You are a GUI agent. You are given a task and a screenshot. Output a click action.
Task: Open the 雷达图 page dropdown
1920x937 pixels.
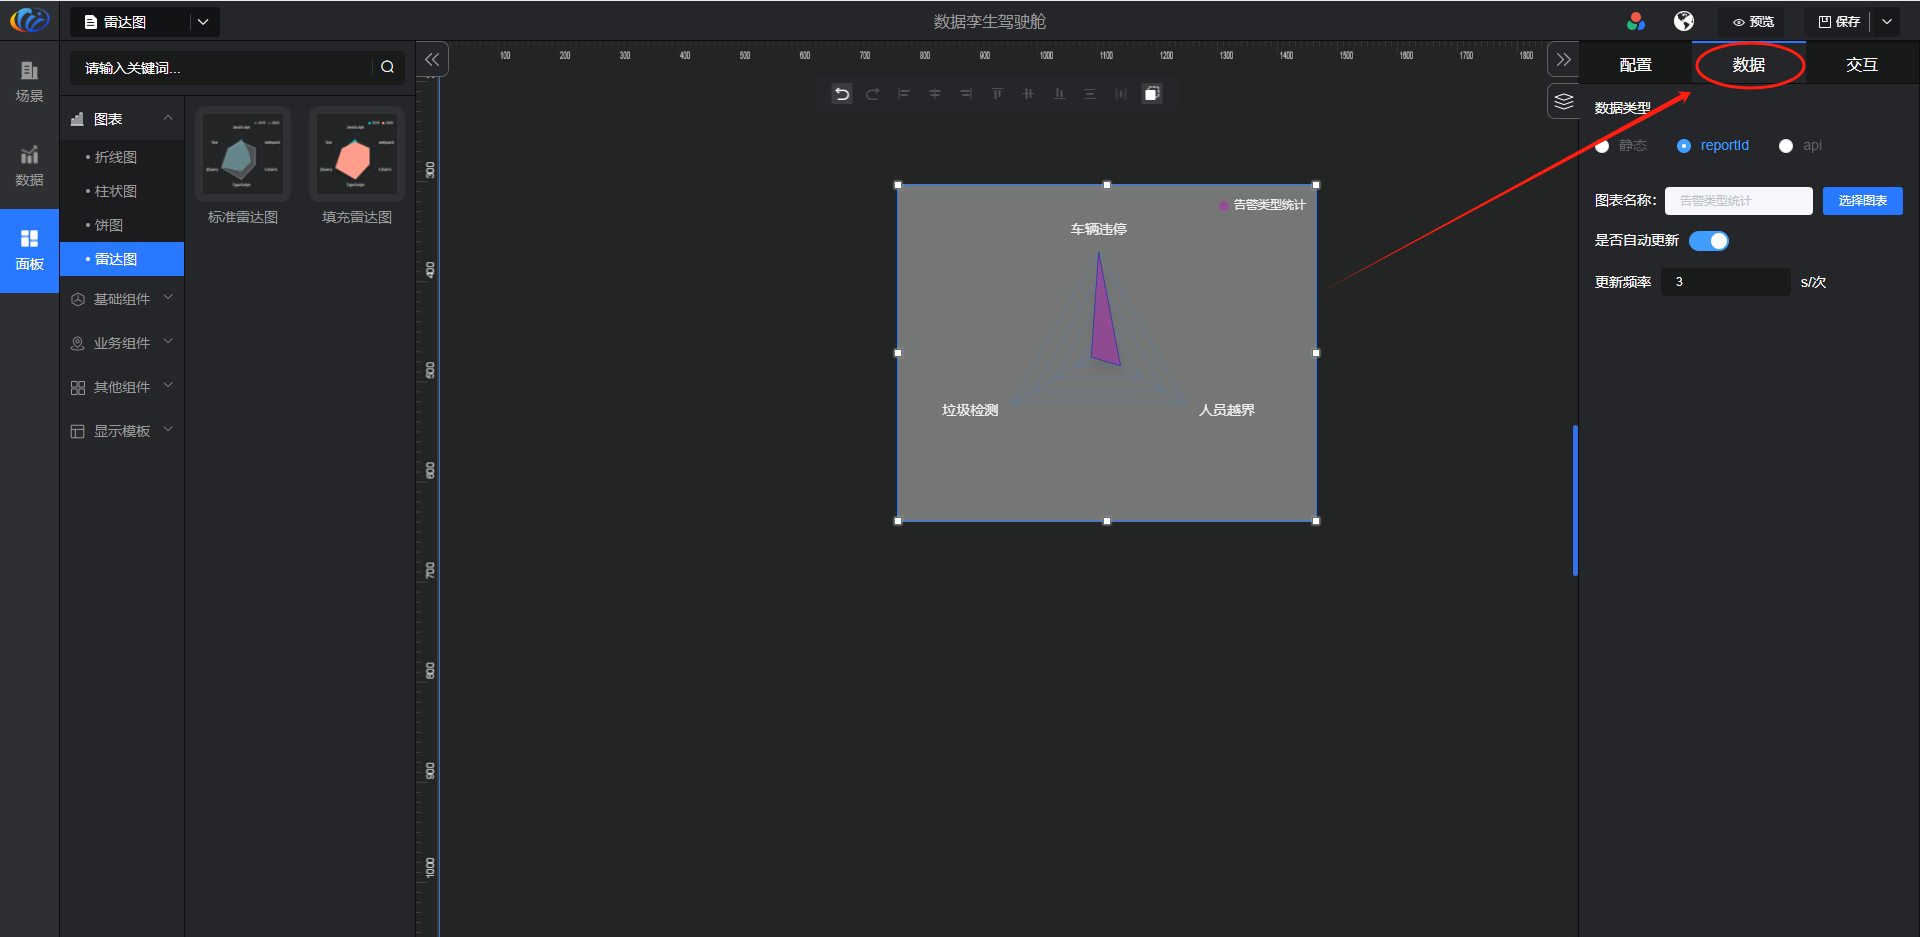(203, 22)
